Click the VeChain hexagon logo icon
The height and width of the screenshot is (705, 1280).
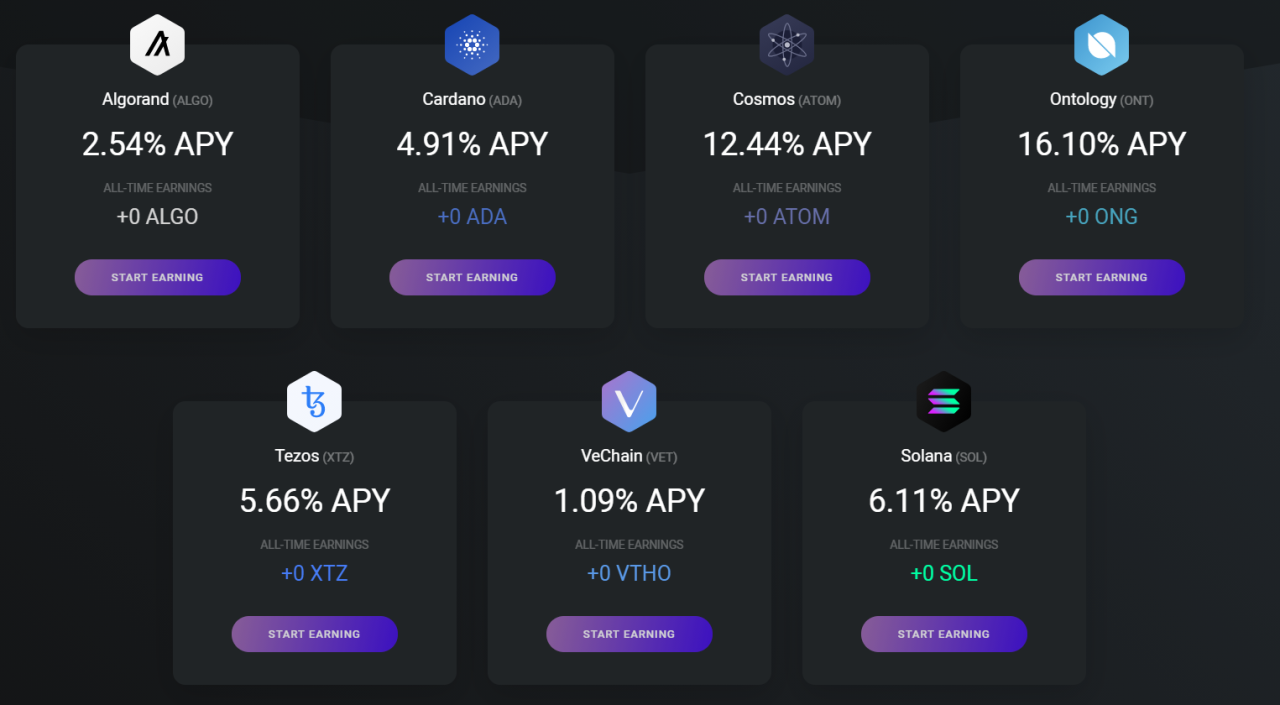coord(629,401)
